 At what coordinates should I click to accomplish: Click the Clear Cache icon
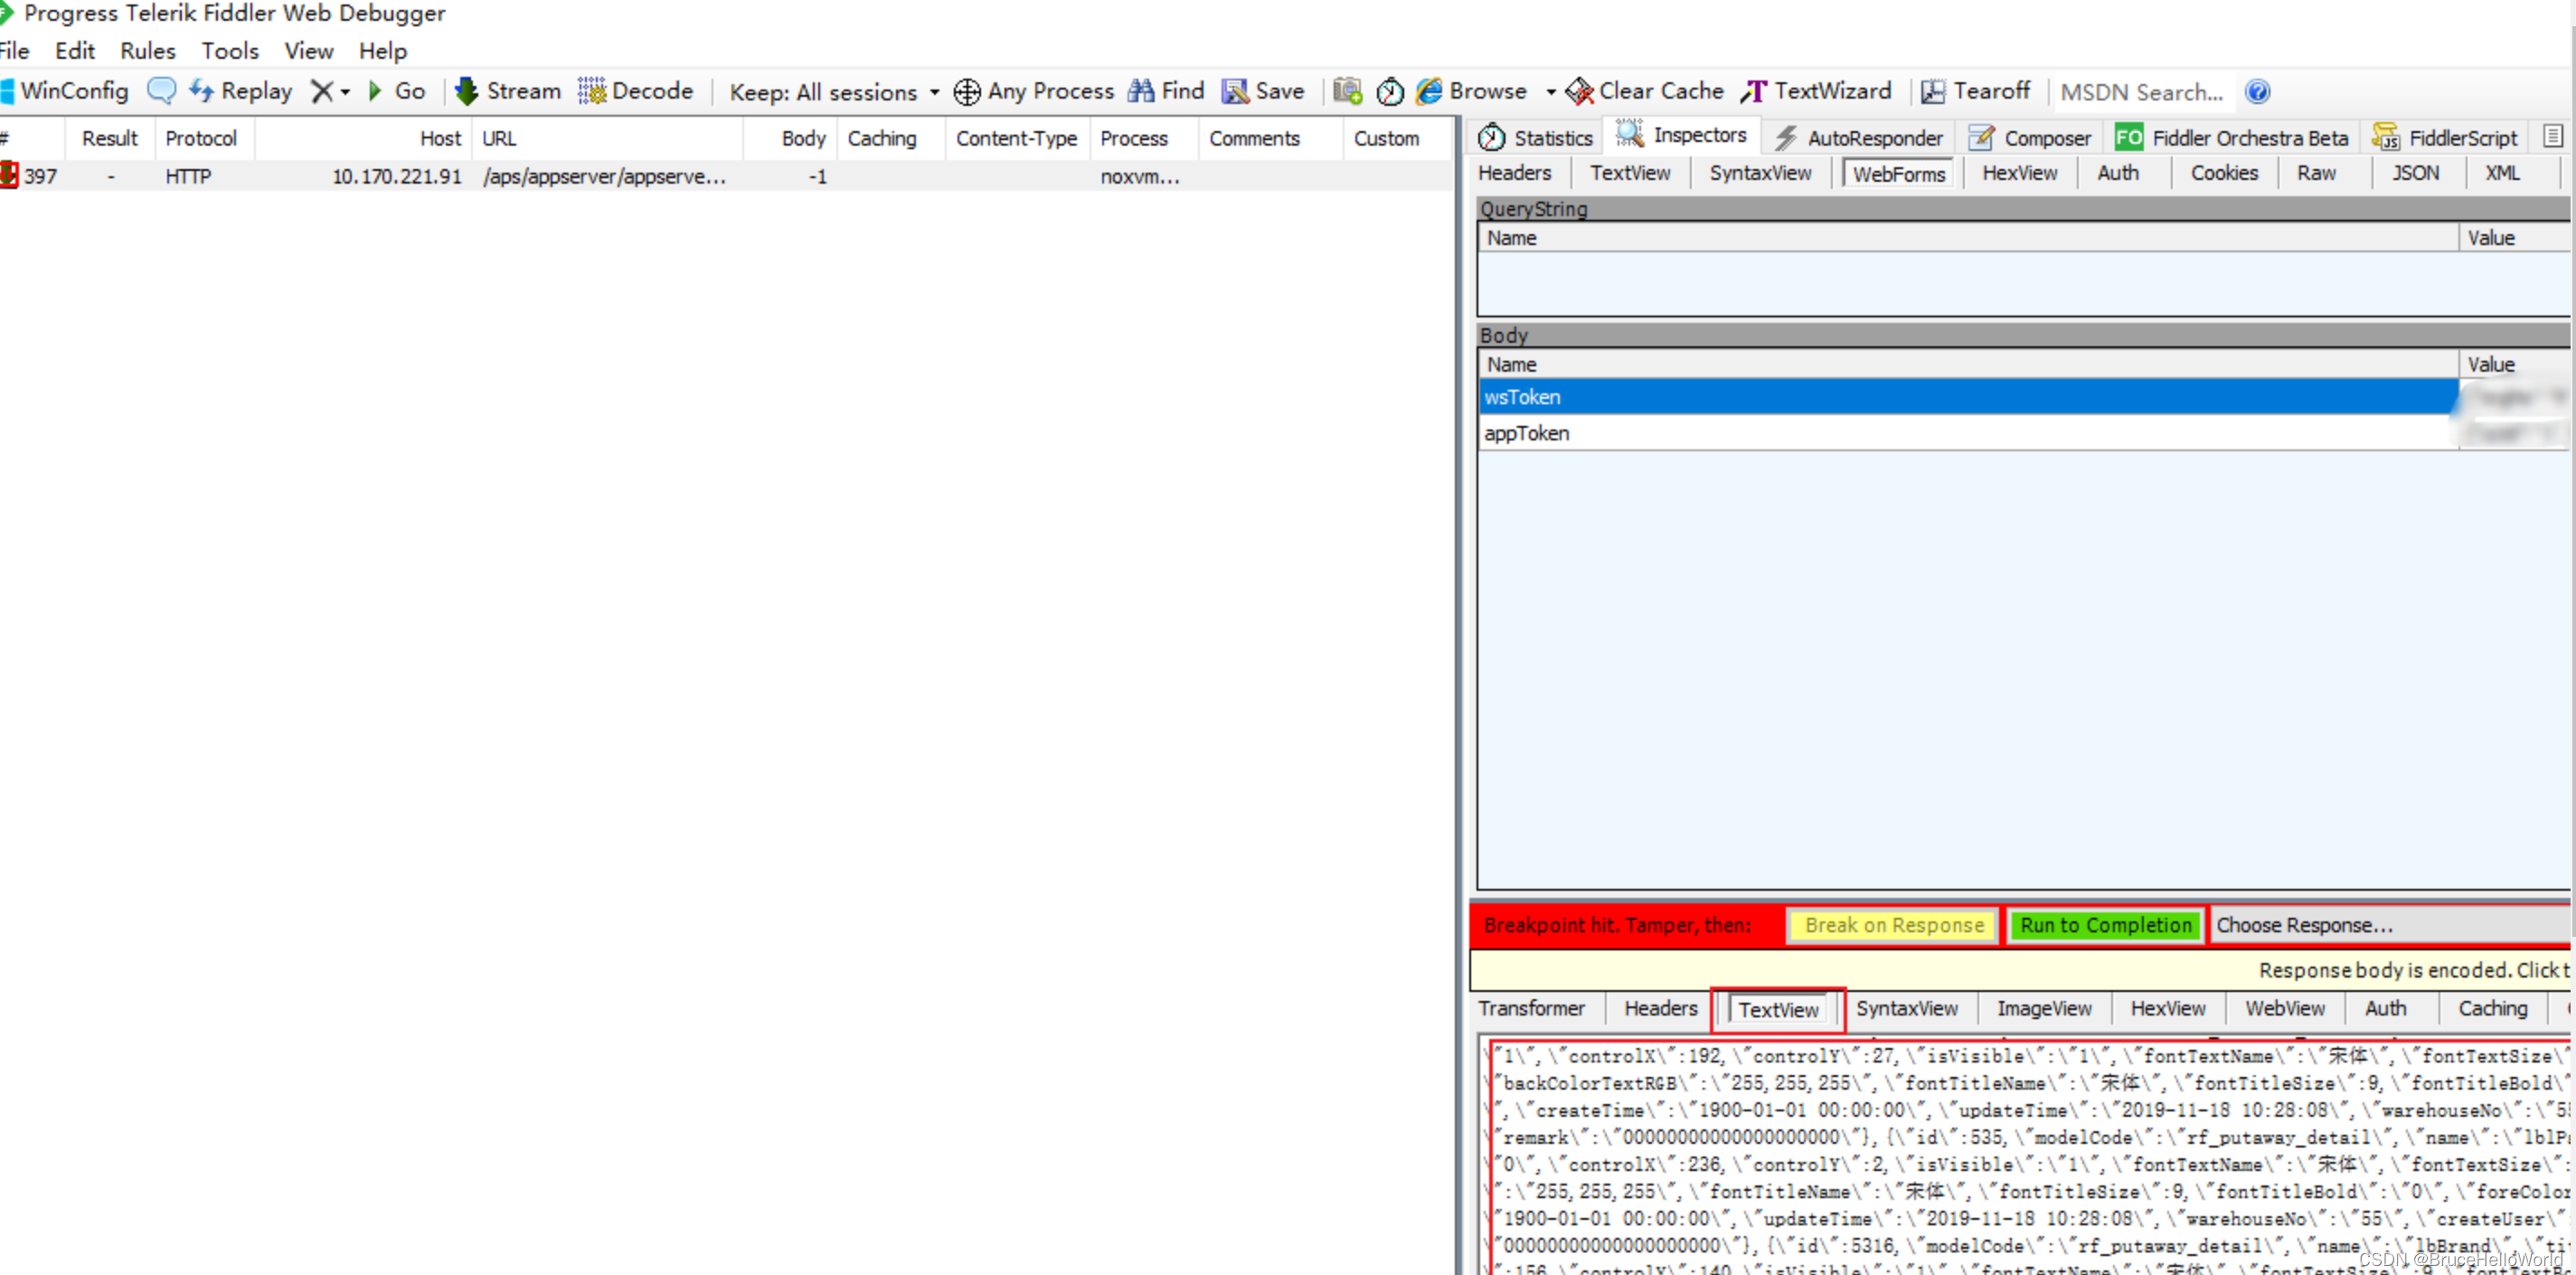click(x=1580, y=91)
